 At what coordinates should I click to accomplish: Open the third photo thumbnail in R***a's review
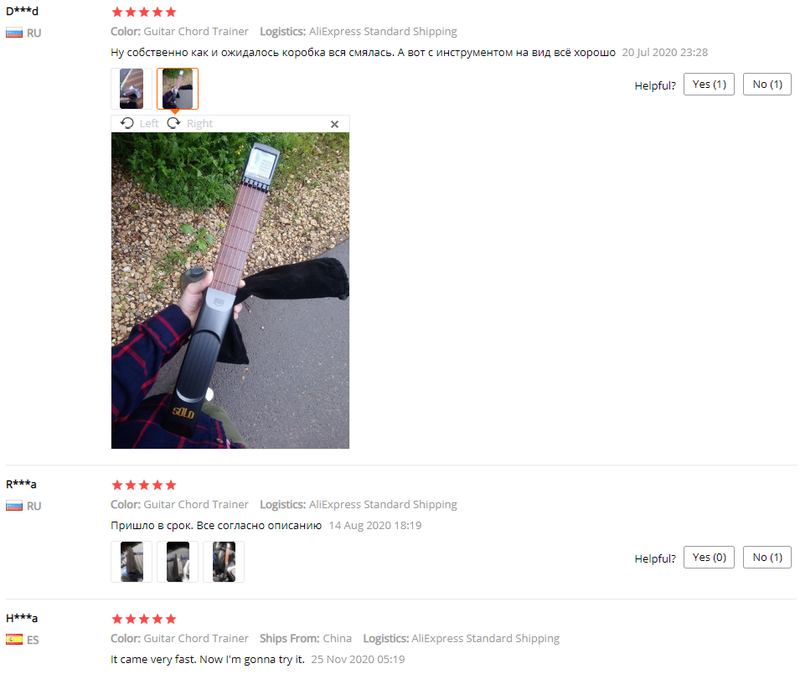coord(224,562)
